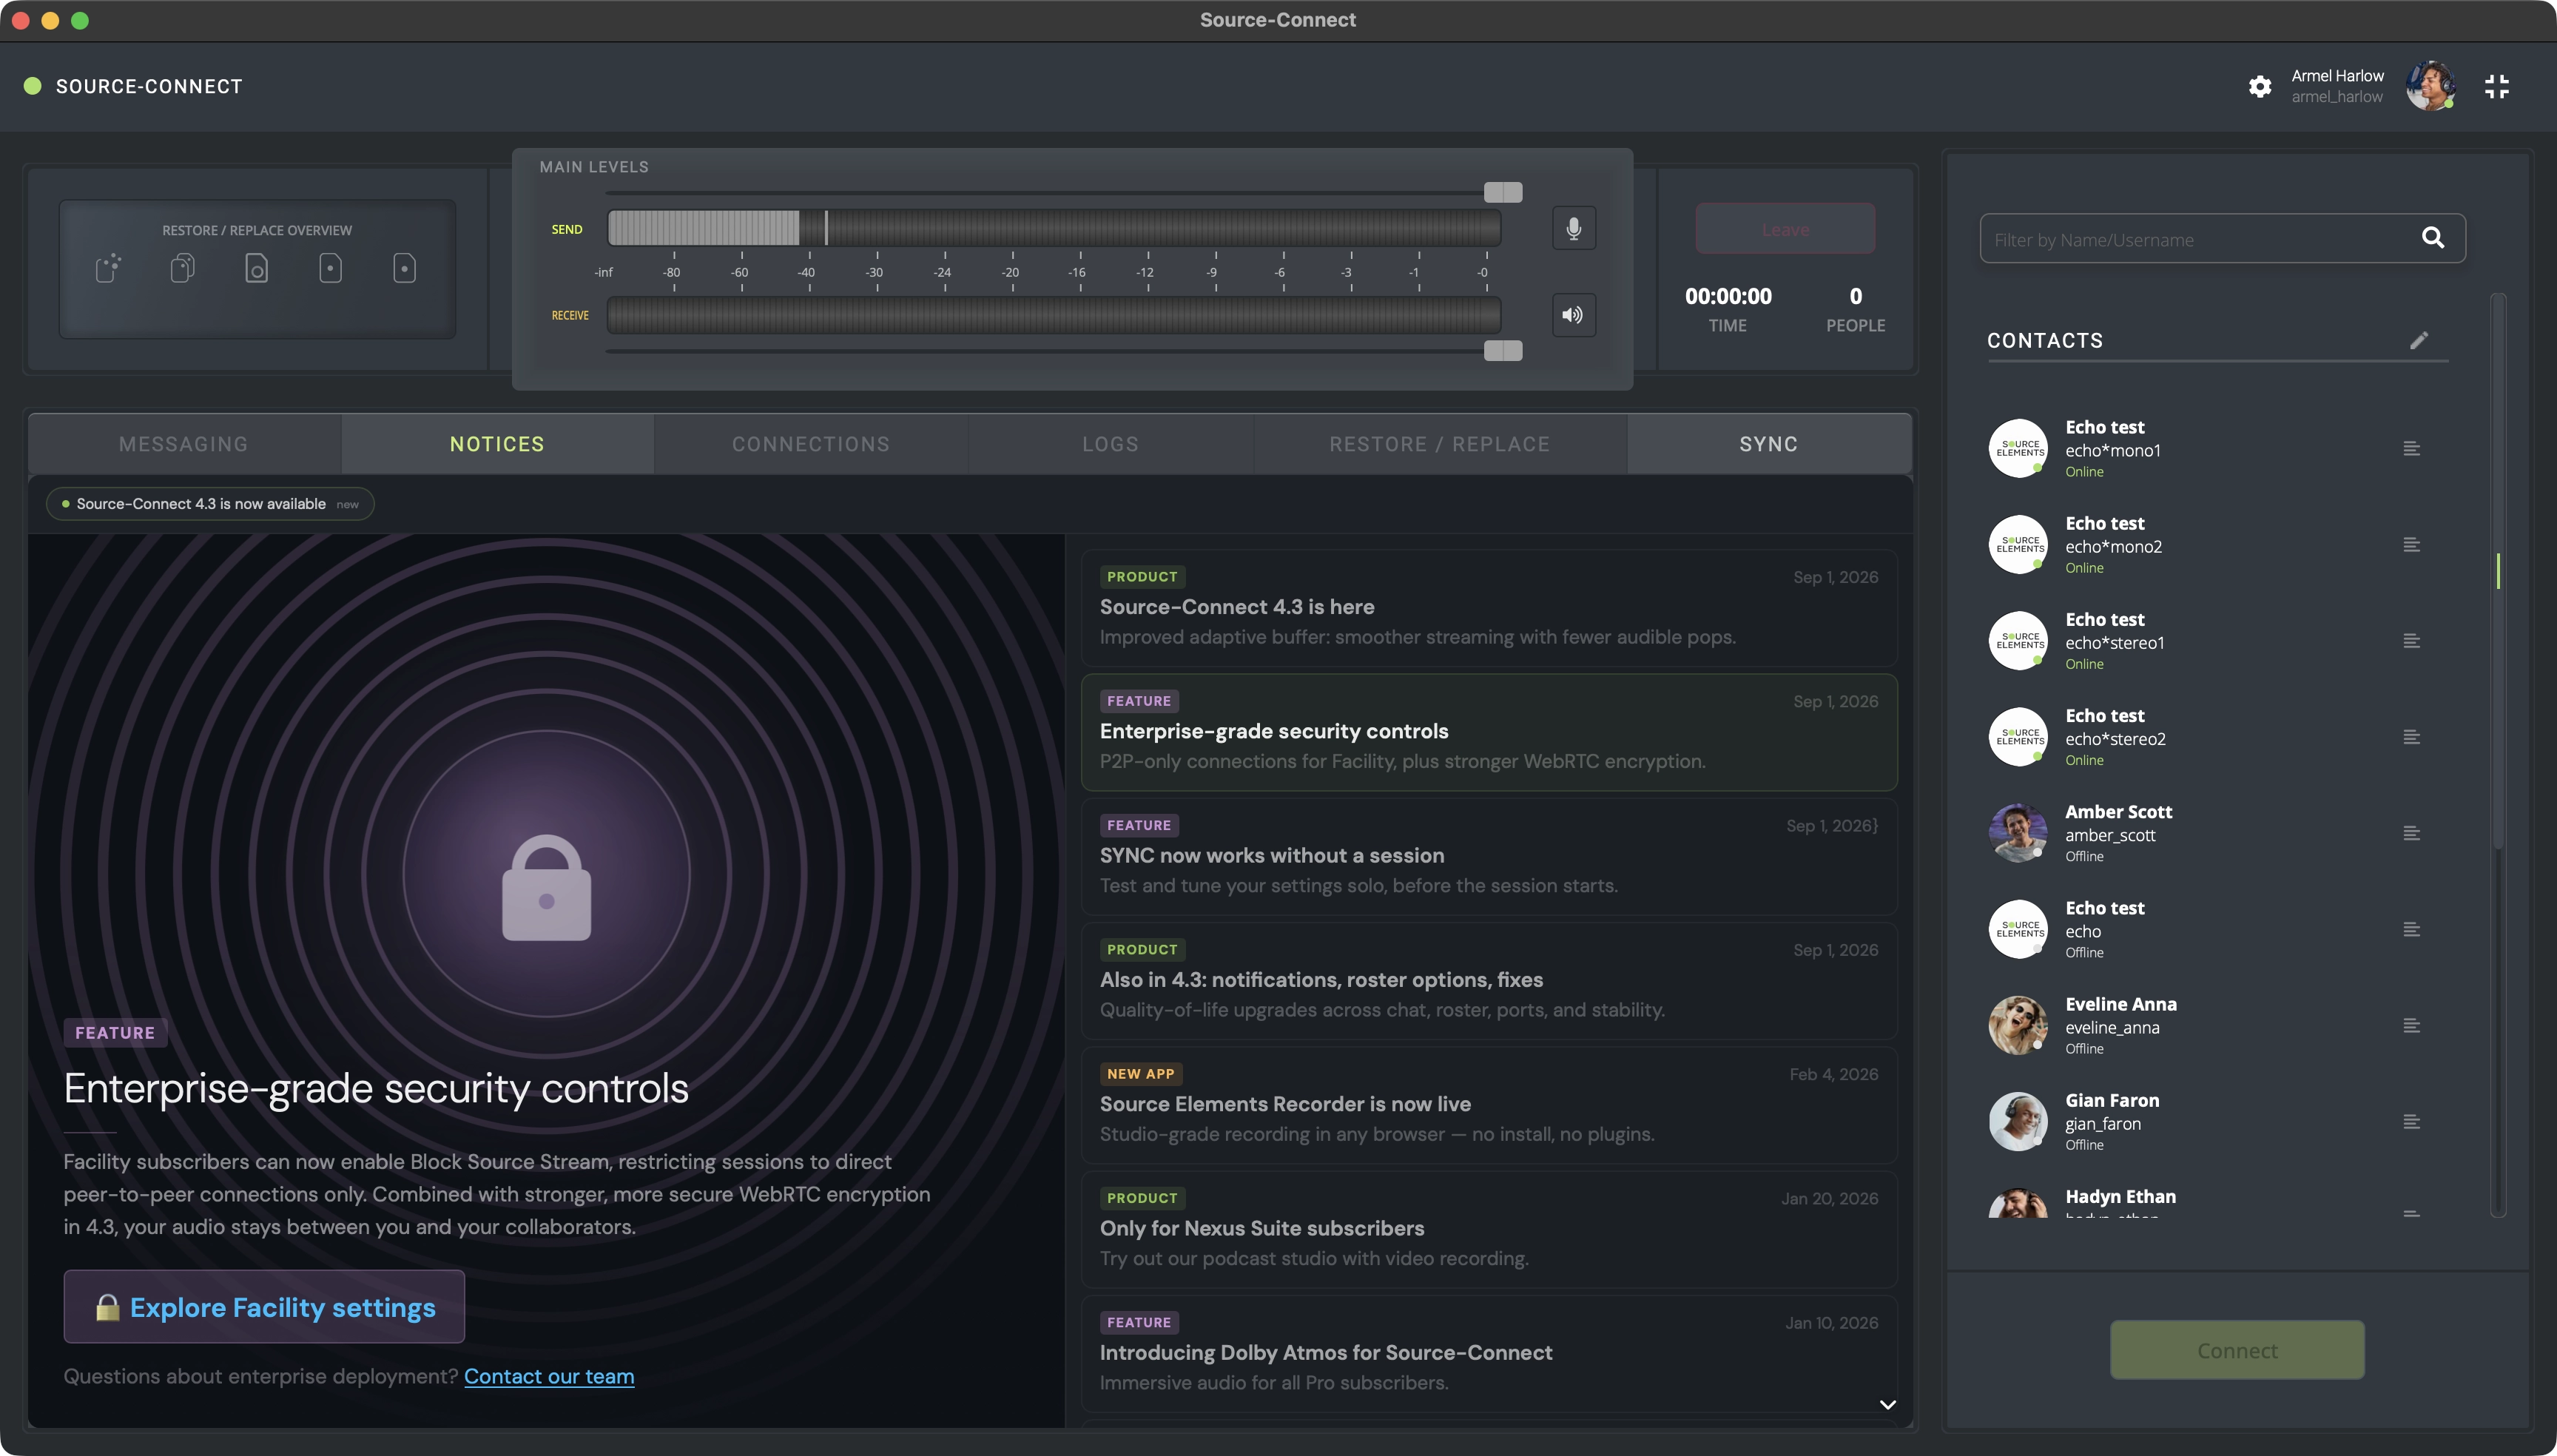Select the Gian Faron contact name
The height and width of the screenshot is (1456, 2557).
point(2112,1100)
